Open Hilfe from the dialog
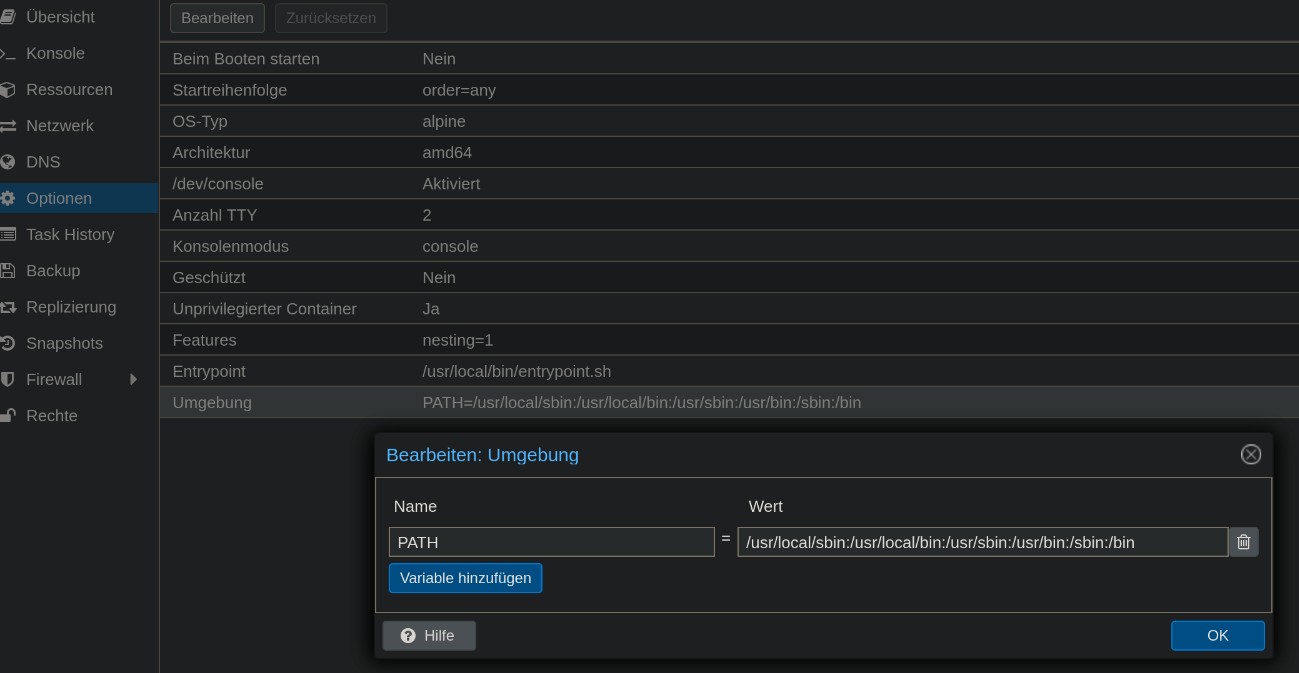The width and height of the screenshot is (1299, 673). tap(429, 636)
